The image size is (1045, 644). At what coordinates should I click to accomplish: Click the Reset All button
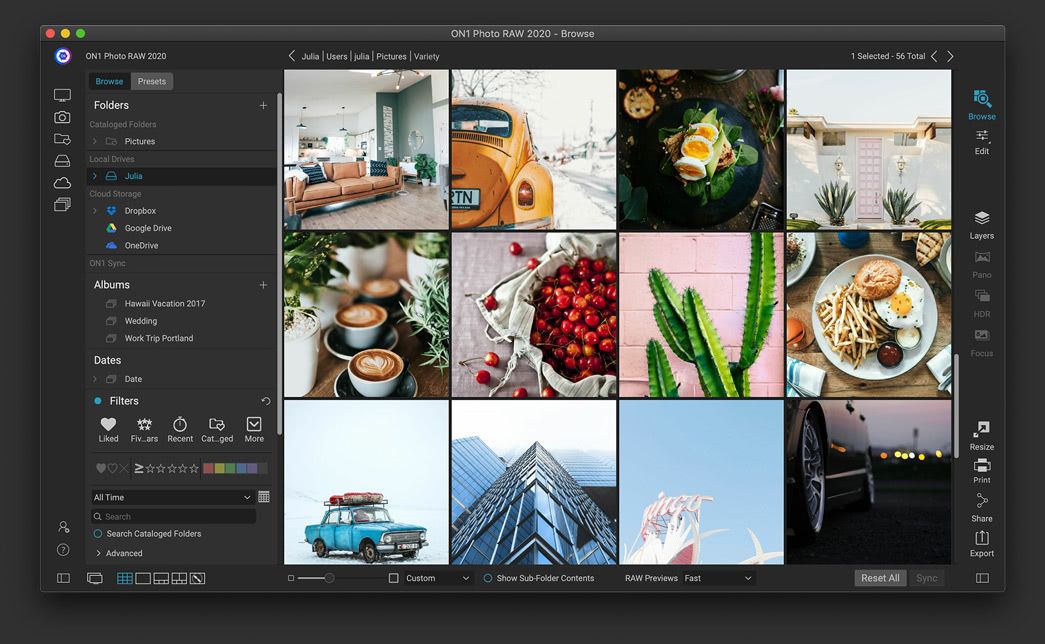tap(880, 578)
